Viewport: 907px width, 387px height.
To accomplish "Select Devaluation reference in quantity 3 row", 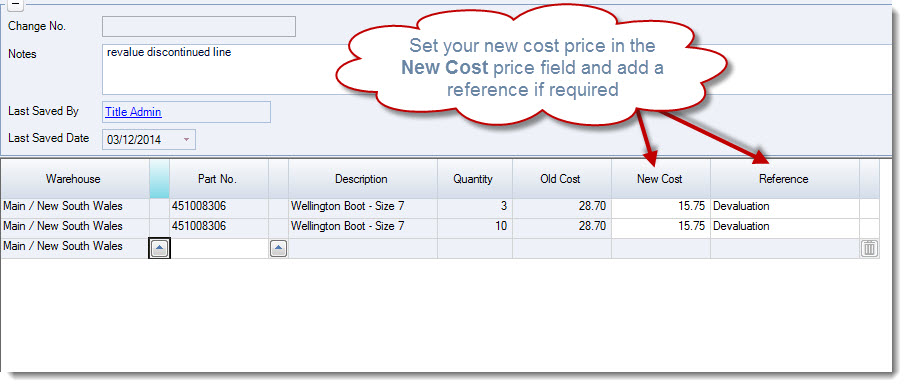I will click(785, 207).
